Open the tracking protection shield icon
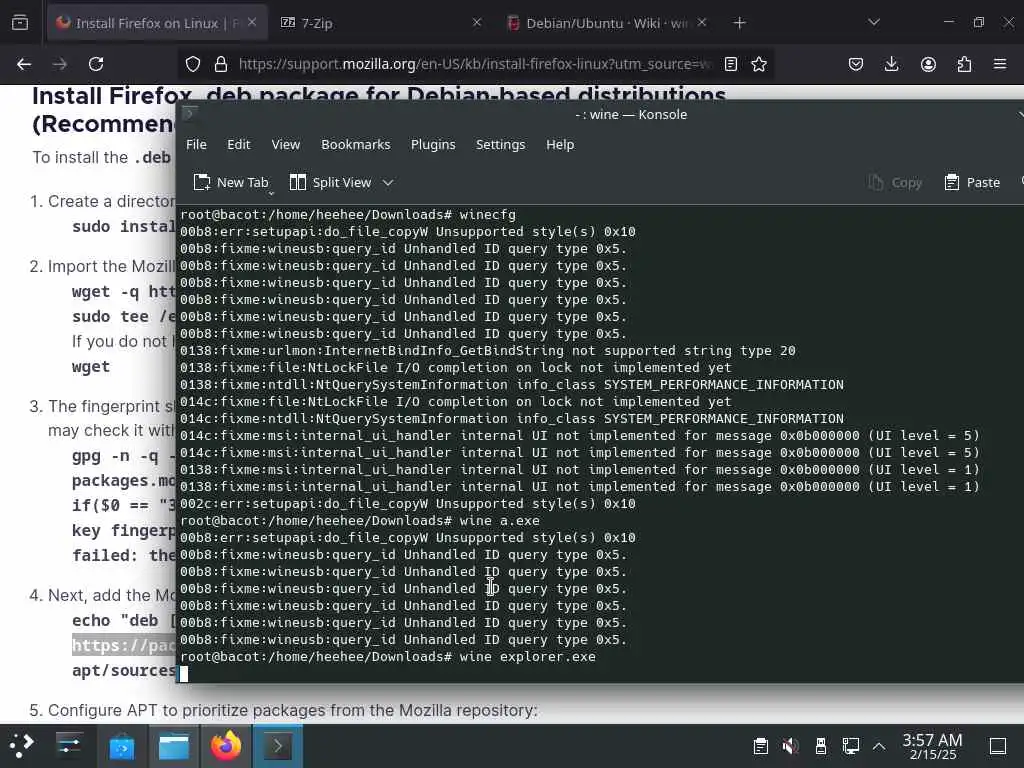1024x768 pixels. 193,64
